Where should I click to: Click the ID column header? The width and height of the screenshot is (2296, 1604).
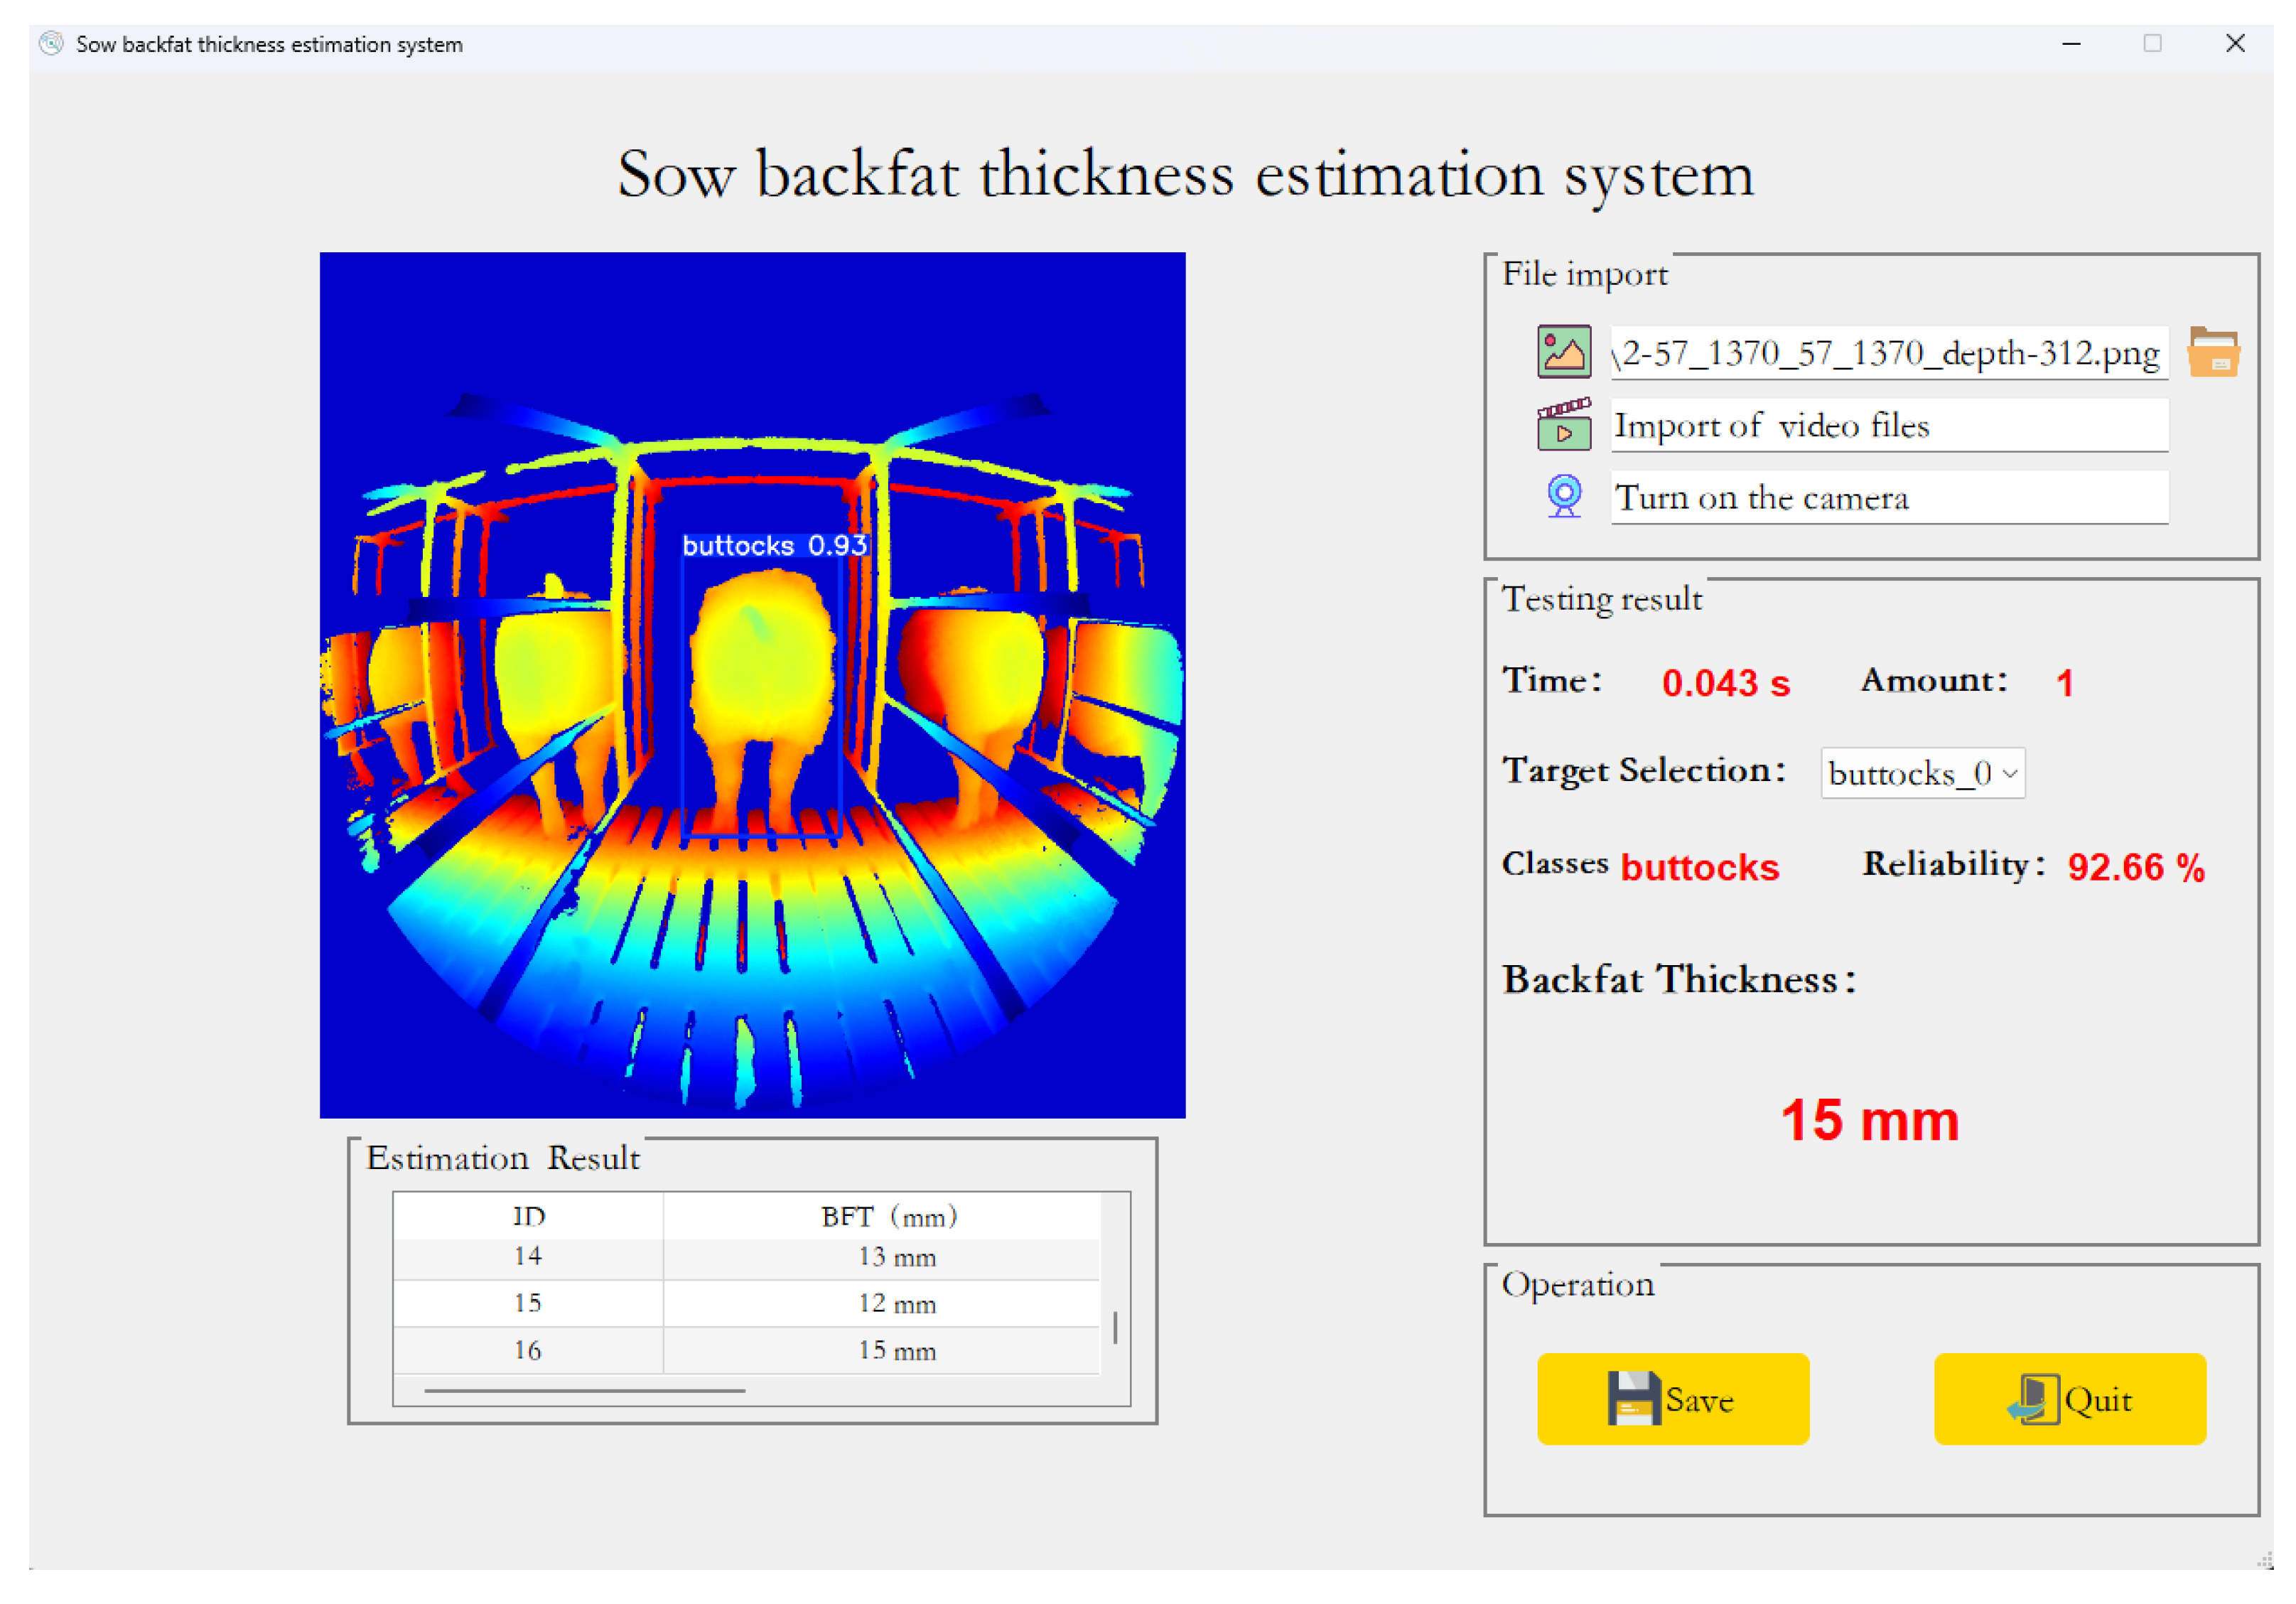(528, 1216)
